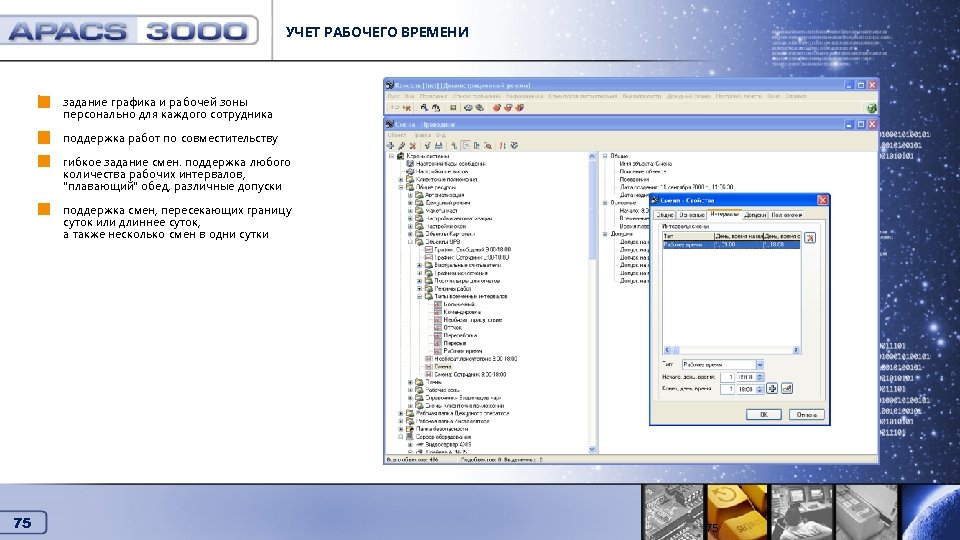Click the OK button in dialog
The height and width of the screenshot is (540, 960).
click(763, 414)
